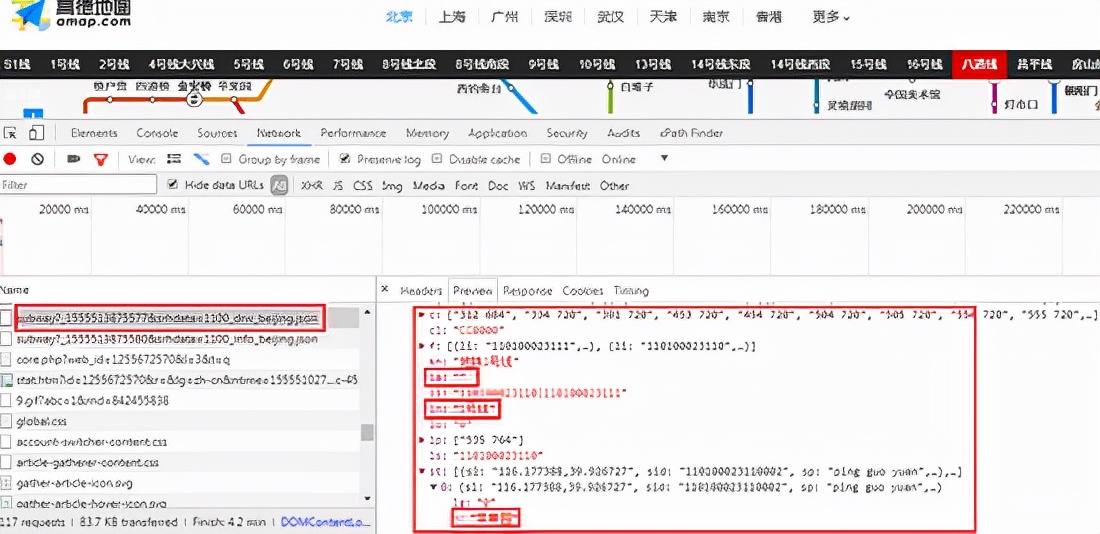
Task: Select the large request rows view icon
Action: 175,159
